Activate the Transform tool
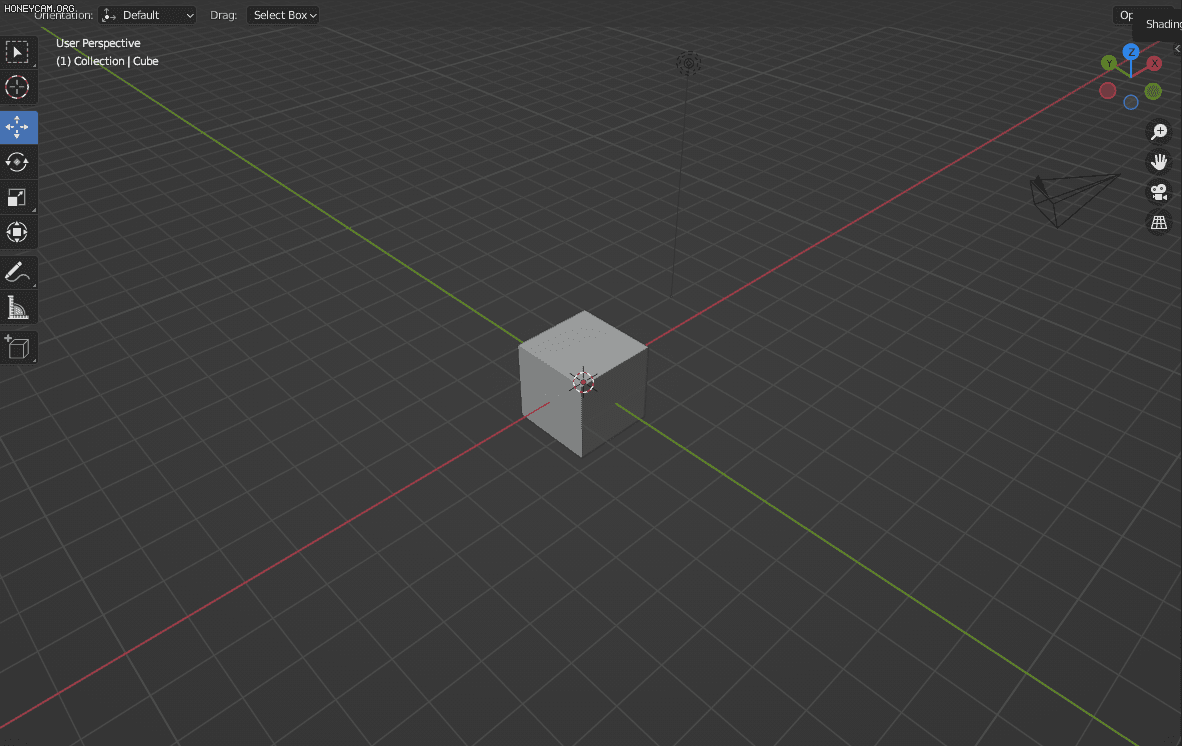Screen dimensions: 1182x746 [17, 232]
